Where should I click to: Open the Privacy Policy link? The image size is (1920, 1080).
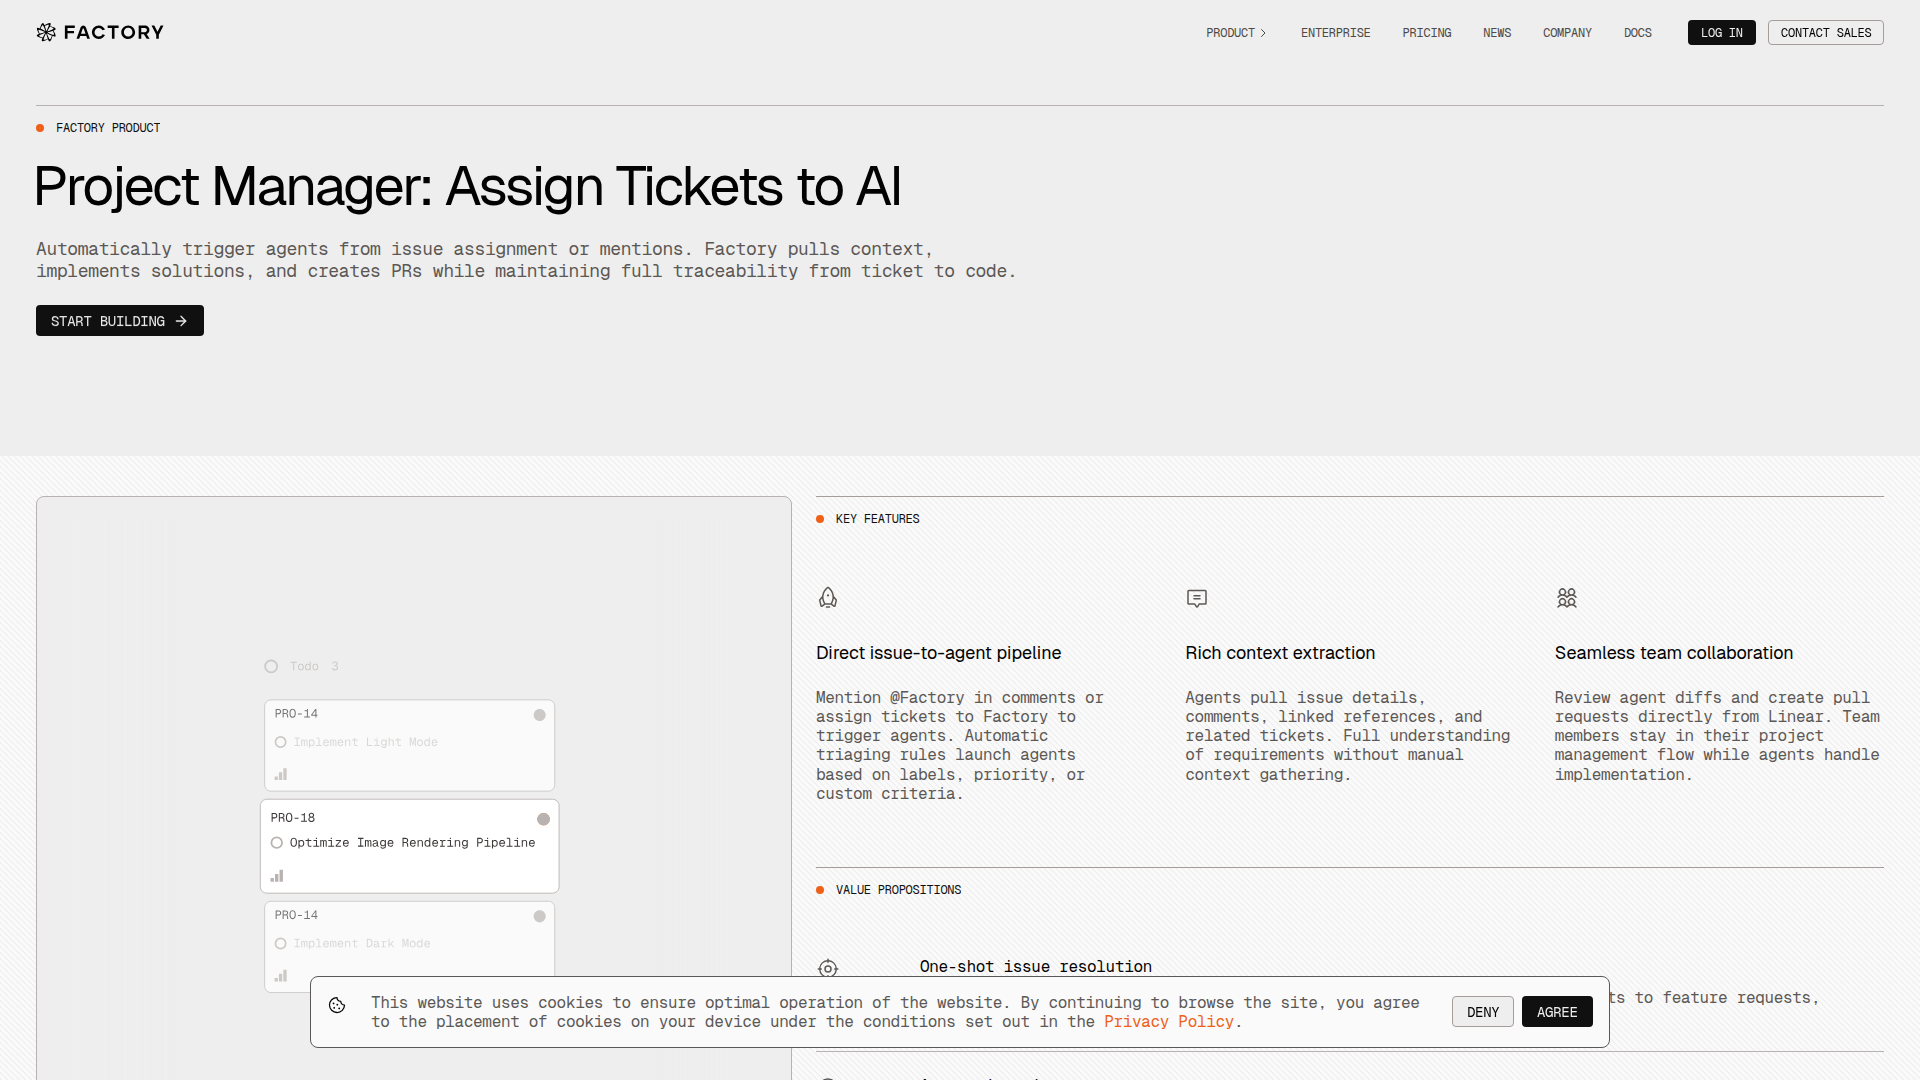1167,1021
